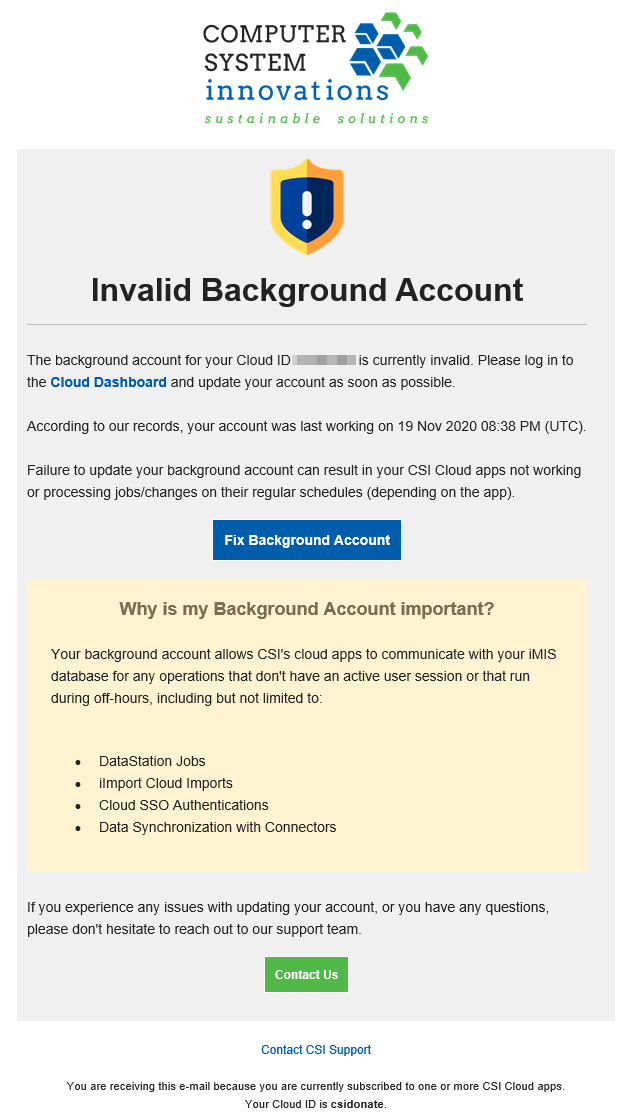Select the Cloud SSO Authentications list item

[x=183, y=805]
